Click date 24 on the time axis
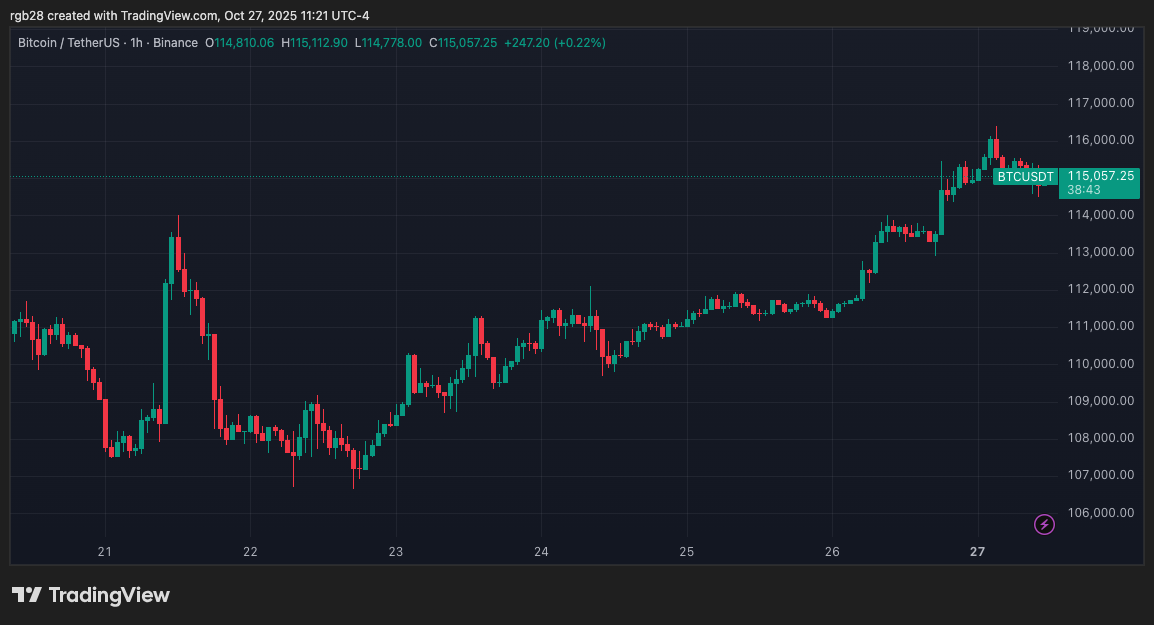Viewport: 1154px width, 625px height. click(541, 551)
